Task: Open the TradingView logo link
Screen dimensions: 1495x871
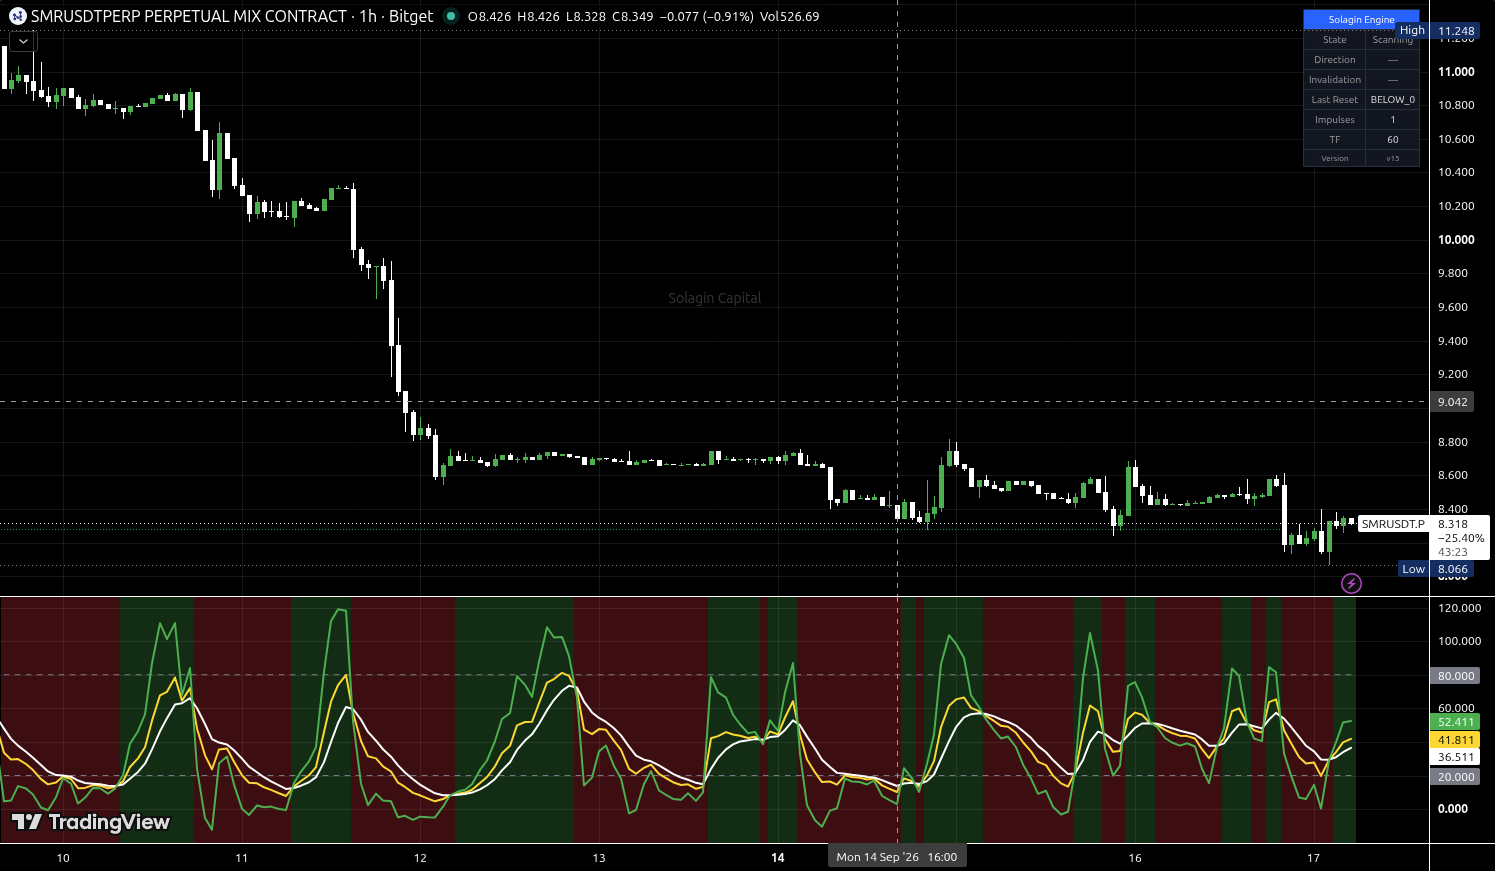Action: [x=91, y=822]
